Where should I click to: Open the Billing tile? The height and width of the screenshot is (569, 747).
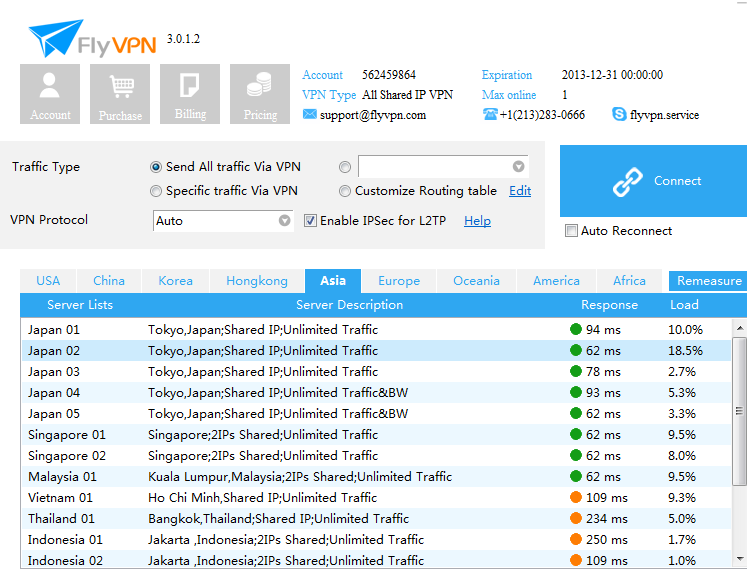click(x=190, y=94)
